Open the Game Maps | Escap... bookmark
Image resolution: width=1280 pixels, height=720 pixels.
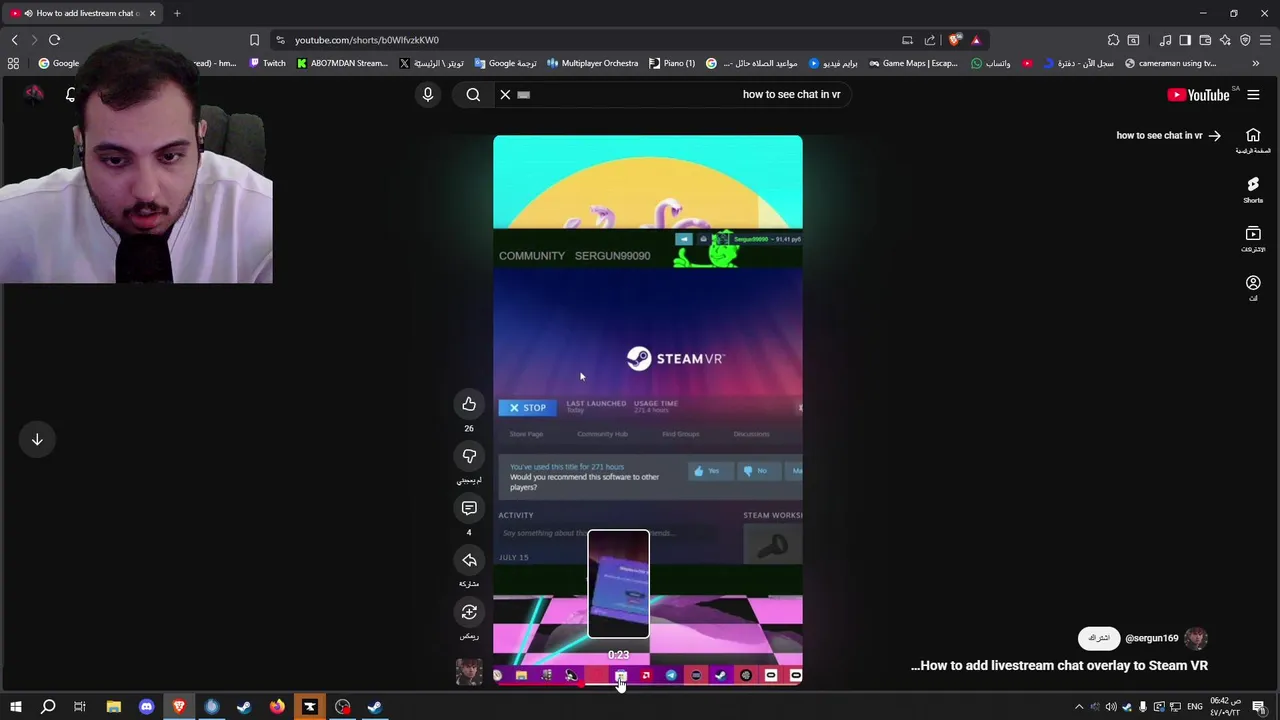[x=914, y=63]
